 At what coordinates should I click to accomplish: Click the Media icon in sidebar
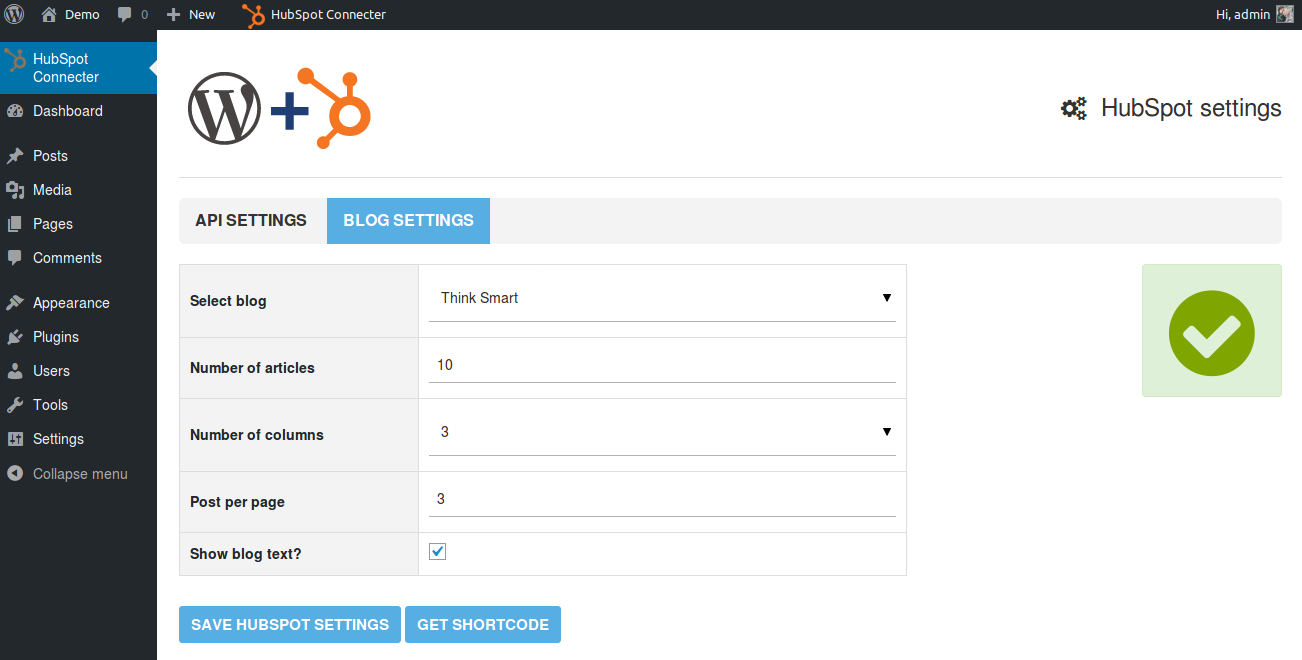pyautogui.click(x=15, y=190)
